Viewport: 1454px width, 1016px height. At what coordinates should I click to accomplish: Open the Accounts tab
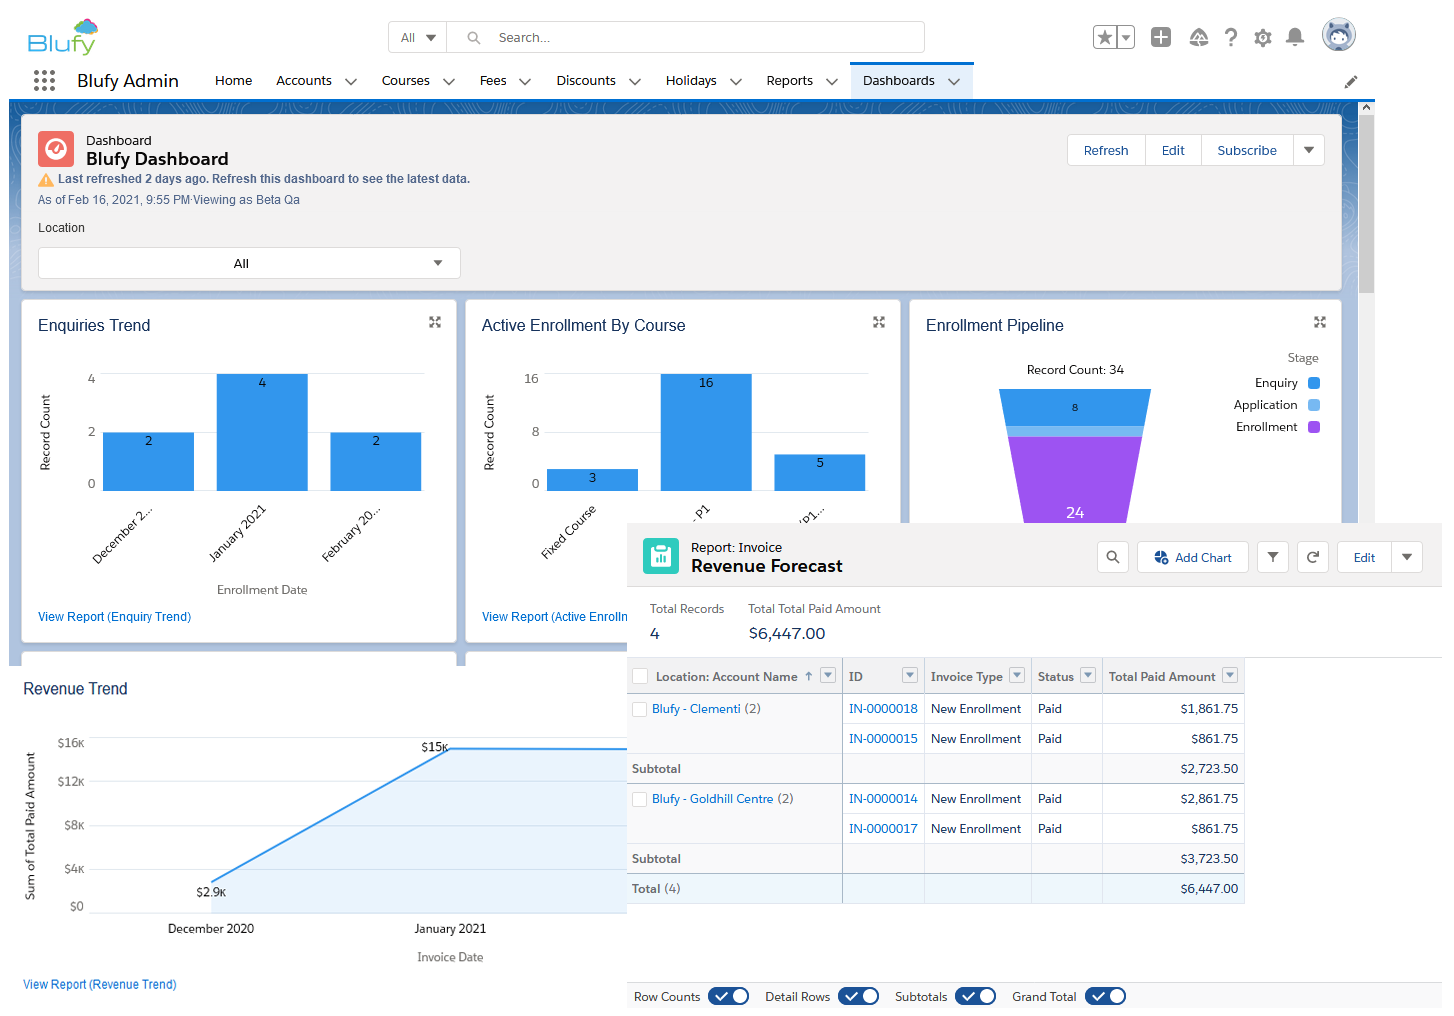pyautogui.click(x=304, y=81)
